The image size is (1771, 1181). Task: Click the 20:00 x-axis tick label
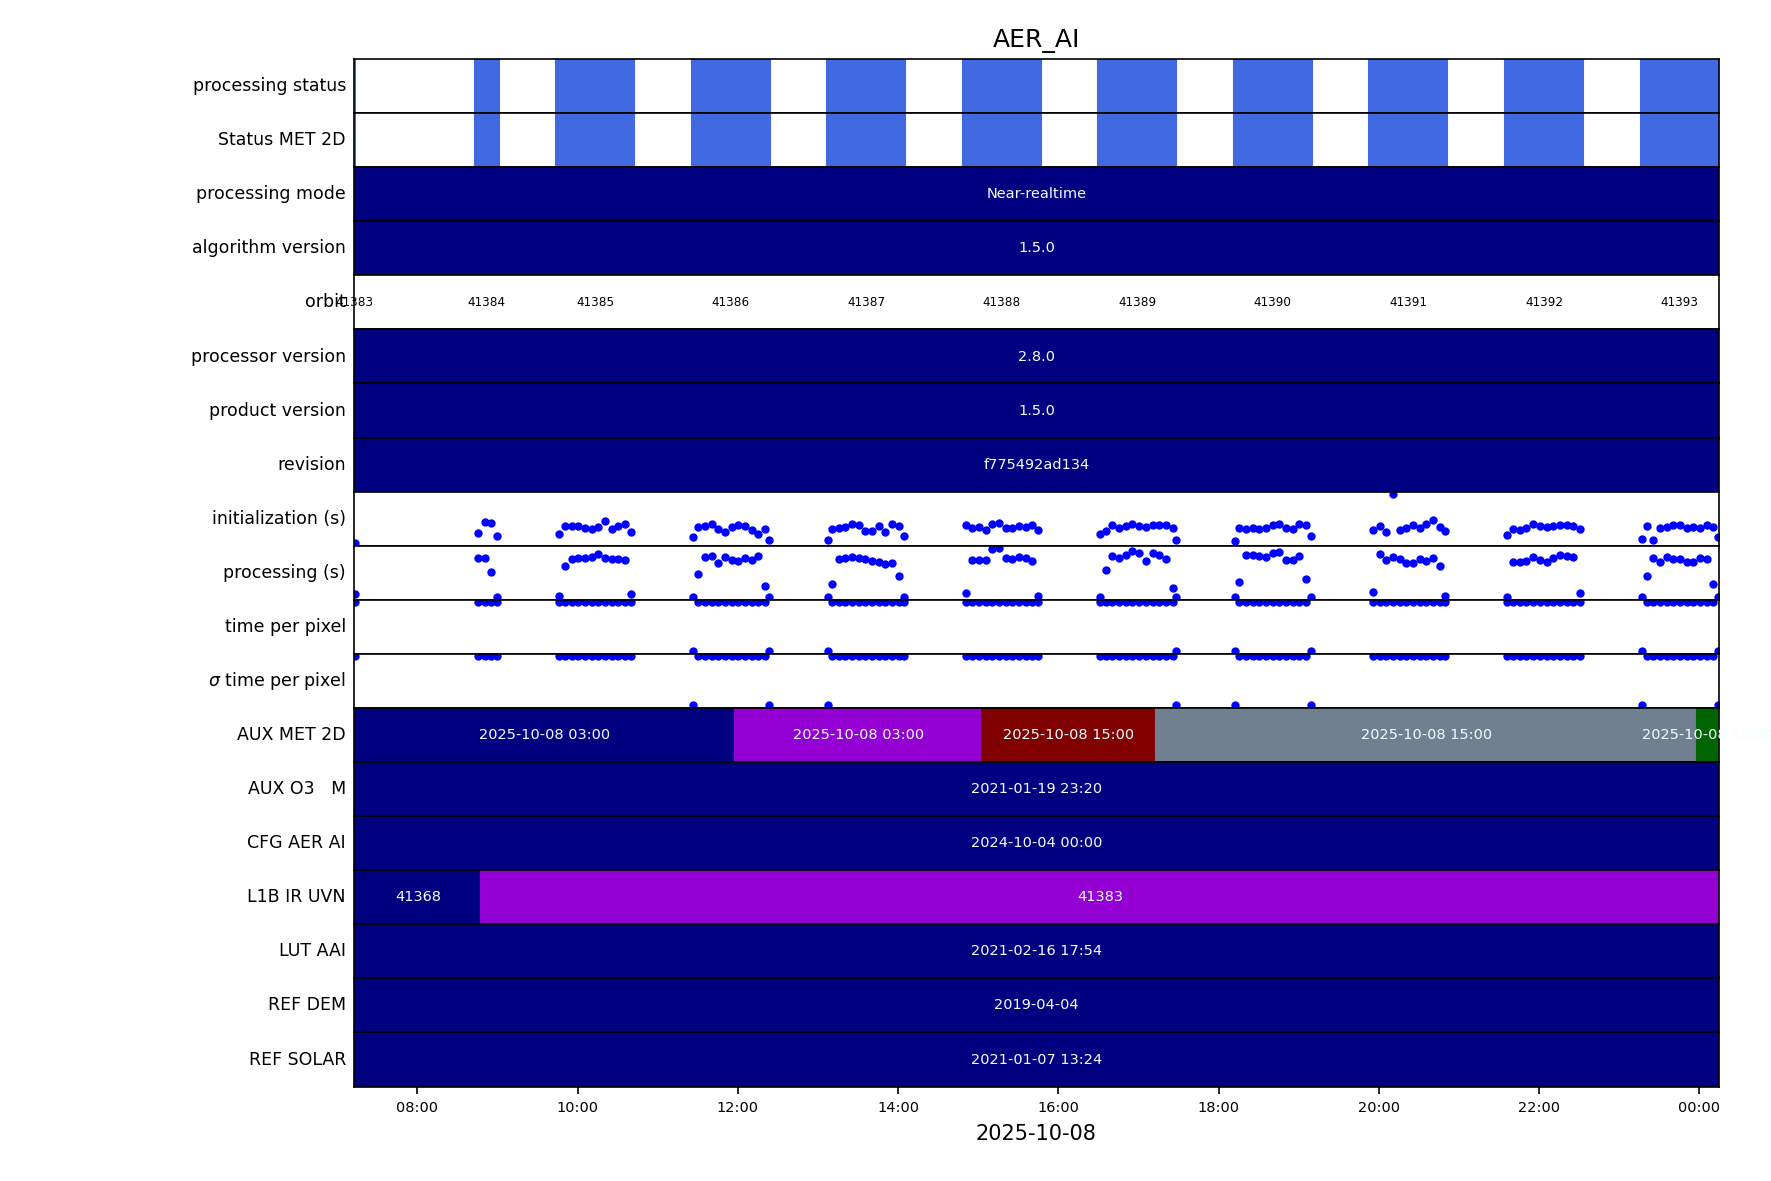[1378, 1107]
